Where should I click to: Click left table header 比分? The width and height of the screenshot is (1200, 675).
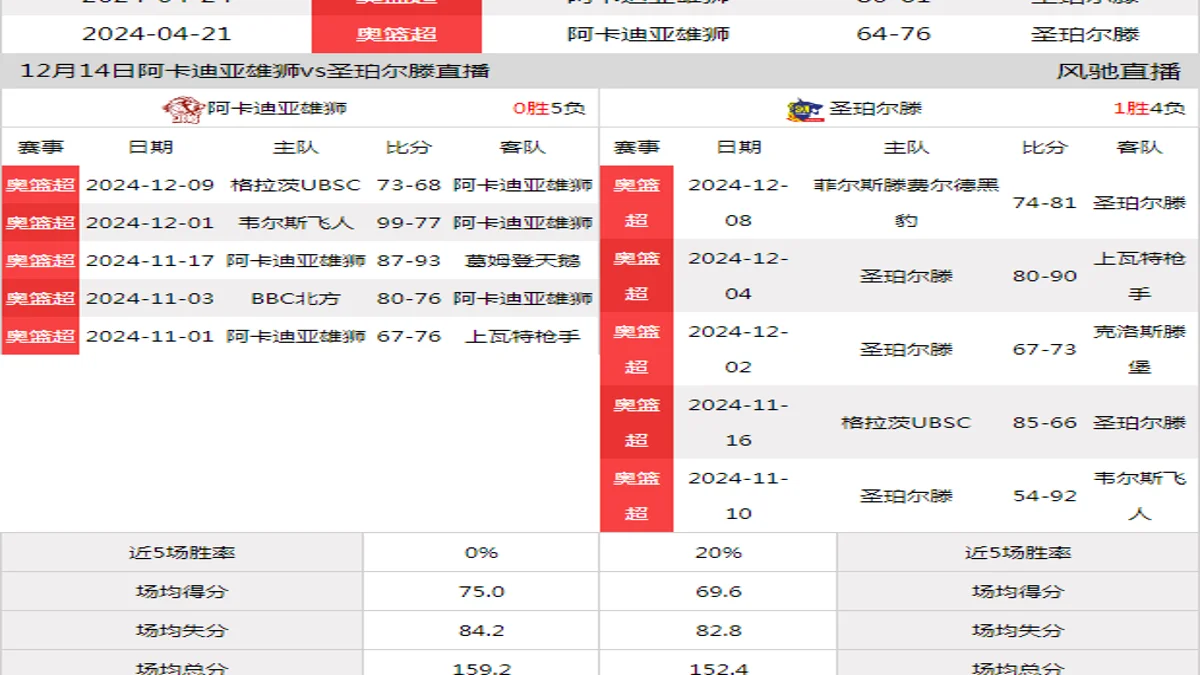click(408, 147)
